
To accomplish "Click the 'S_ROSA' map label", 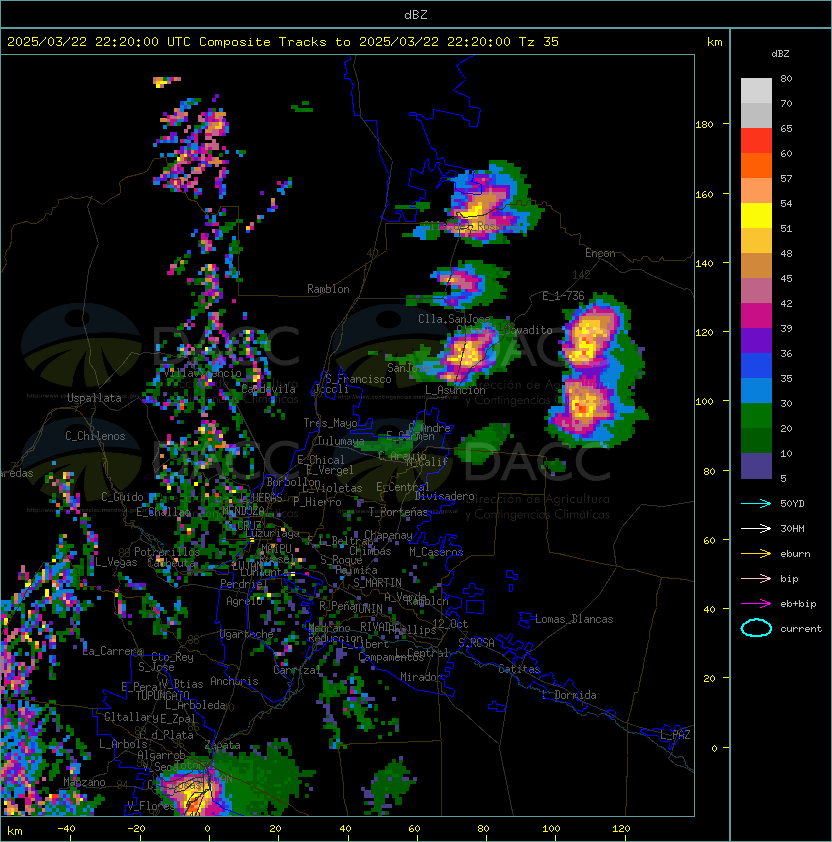I will point(476,643).
